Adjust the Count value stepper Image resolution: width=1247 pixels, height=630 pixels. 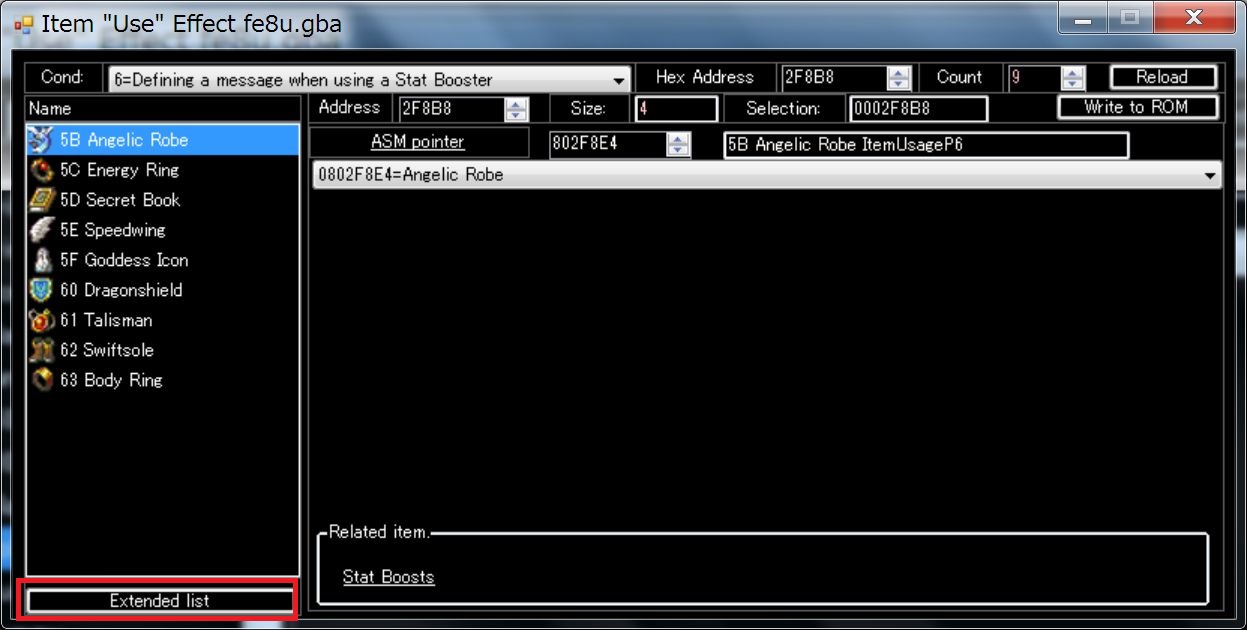1073,78
